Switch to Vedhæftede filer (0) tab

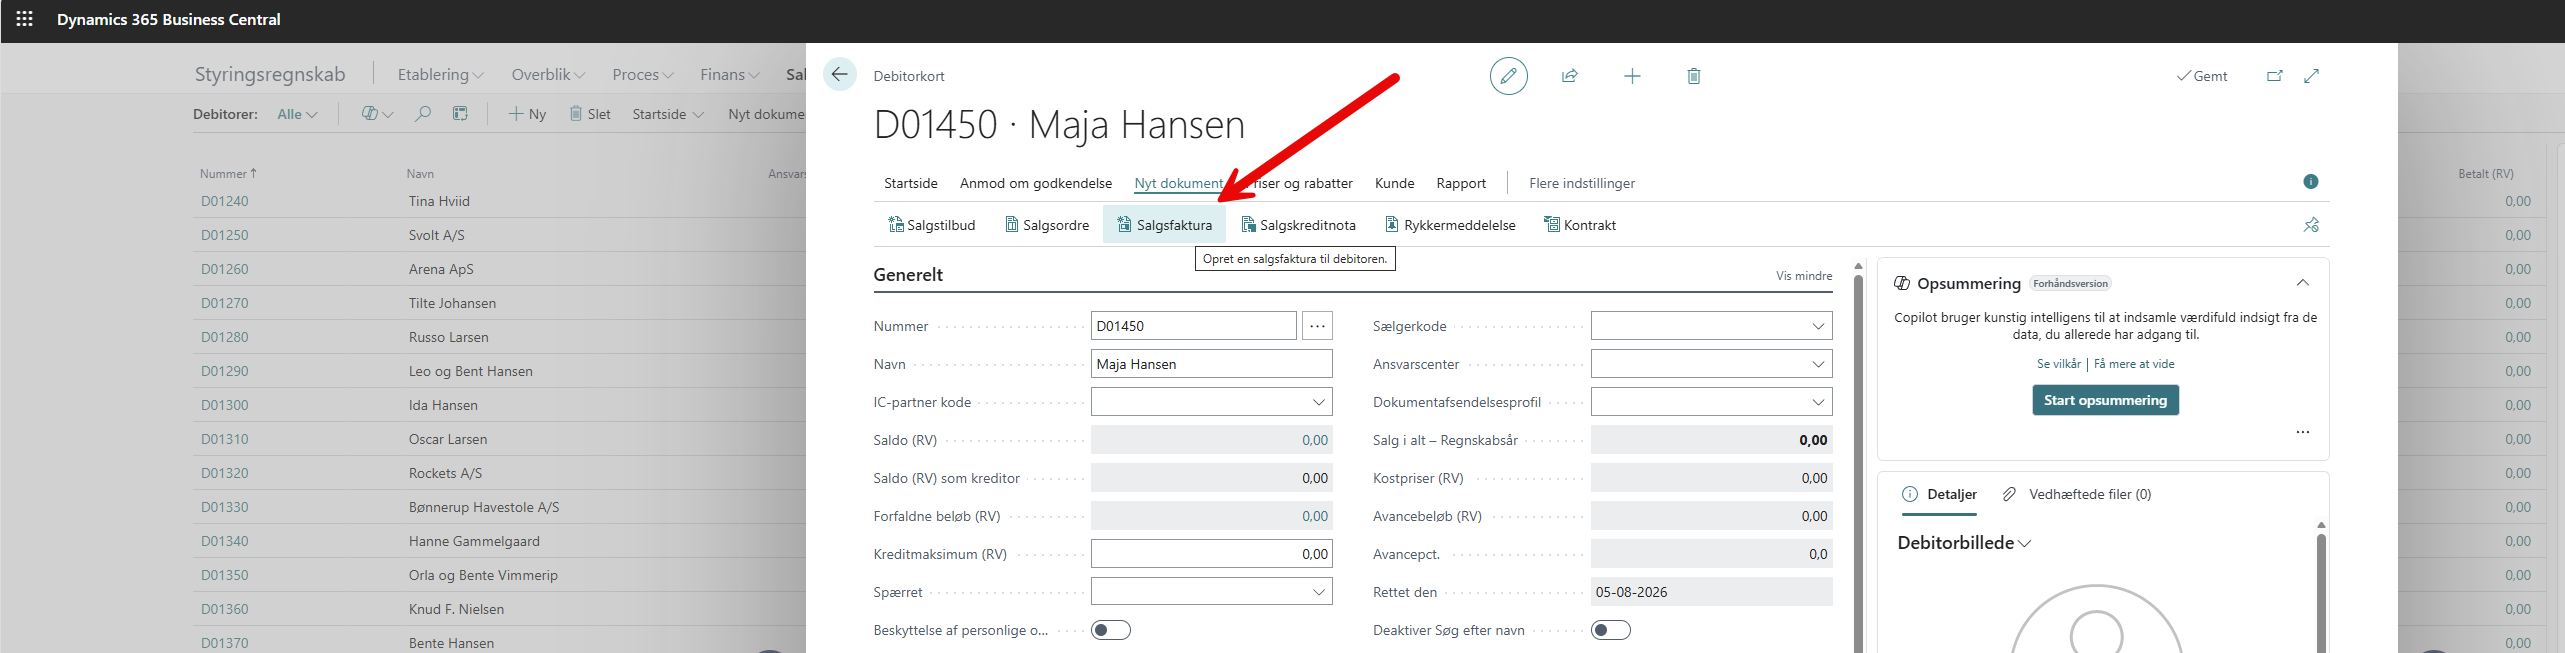(x=2078, y=494)
